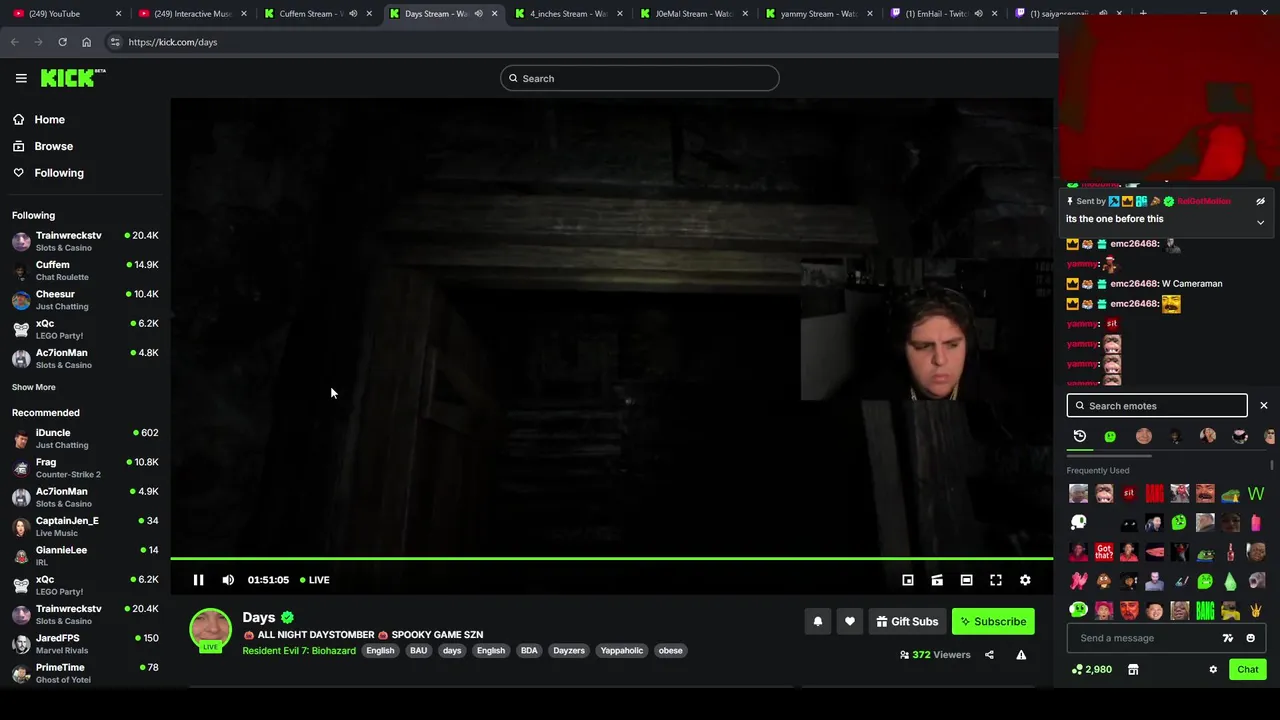Insert the green W emote
Screen dimensions: 1280x720
click(1256, 493)
